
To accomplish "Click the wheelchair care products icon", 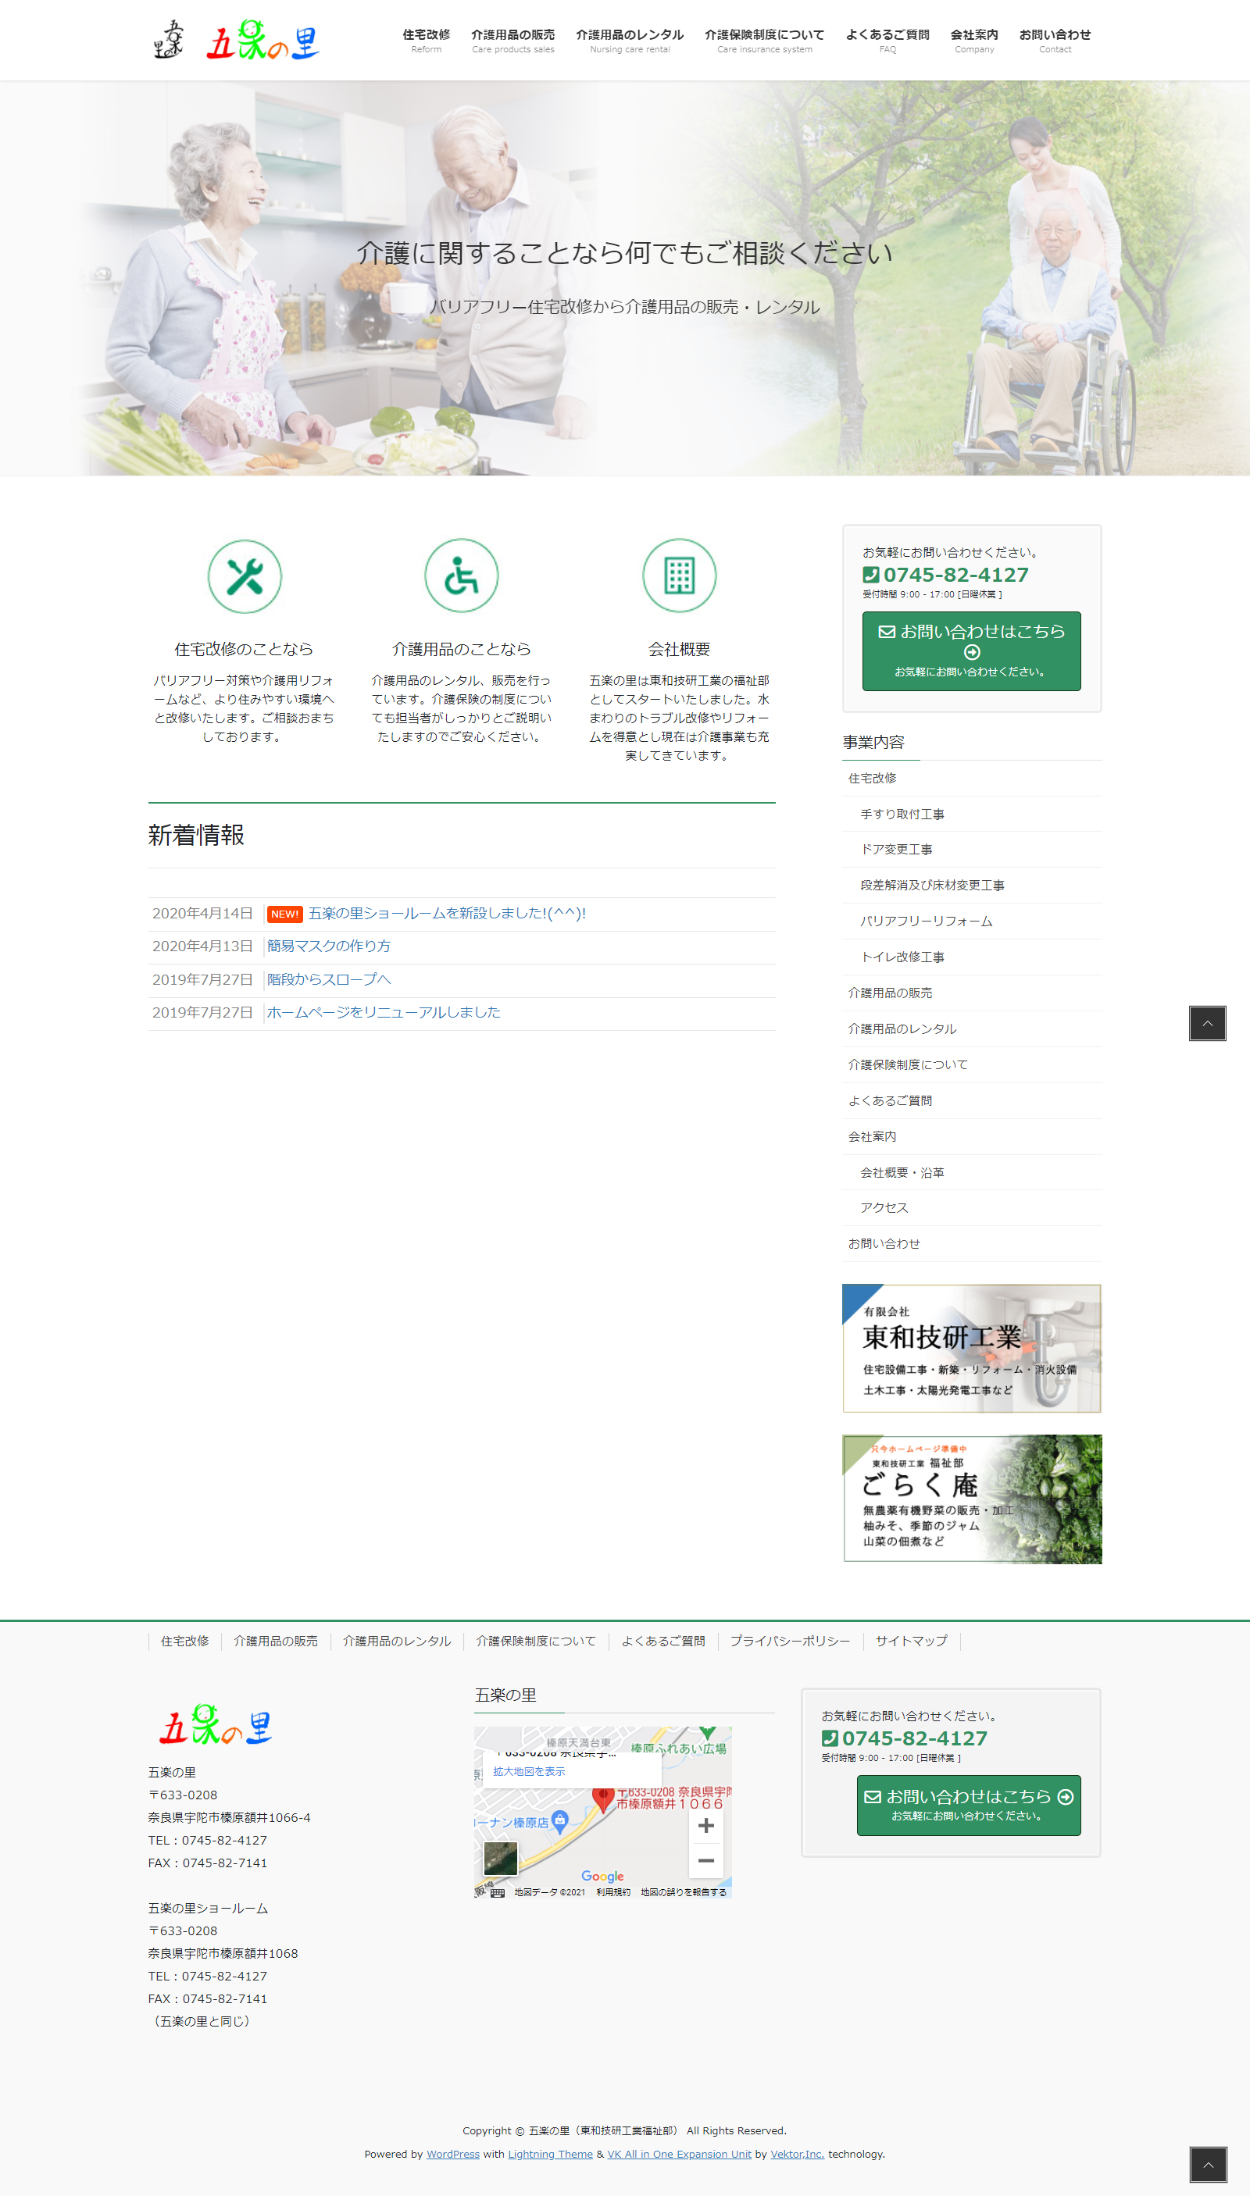I will (461, 576).
